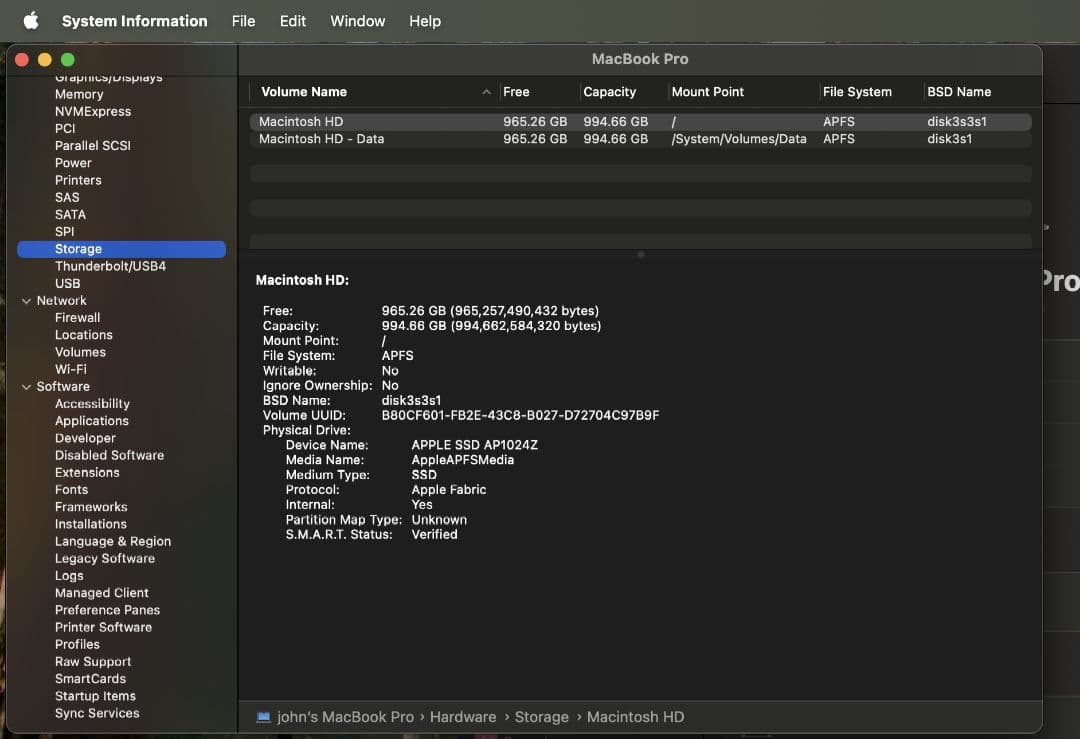The image size is (1080, 739).
Task: Click the laptop icon in path bar
Action: pos(263,717)
